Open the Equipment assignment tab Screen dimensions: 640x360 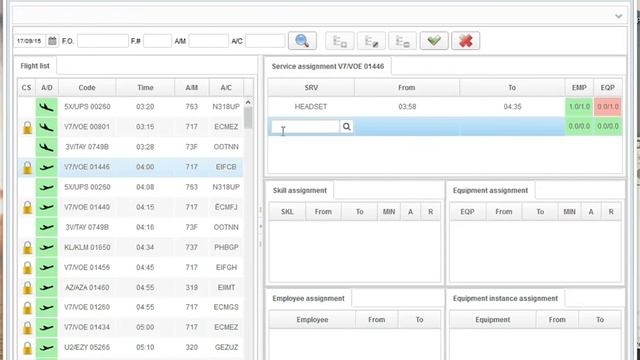[490, 190]
